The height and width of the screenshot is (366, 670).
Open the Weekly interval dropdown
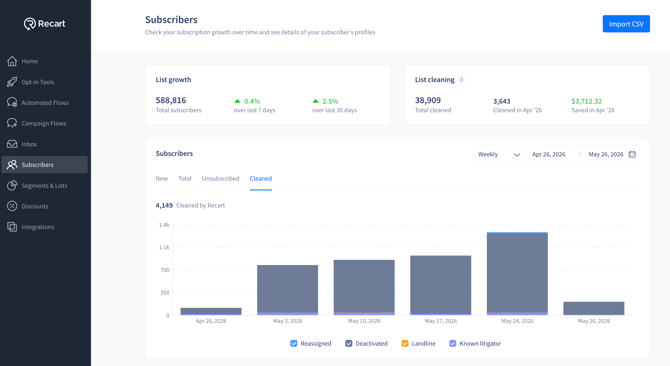click(x=499, y=154)
